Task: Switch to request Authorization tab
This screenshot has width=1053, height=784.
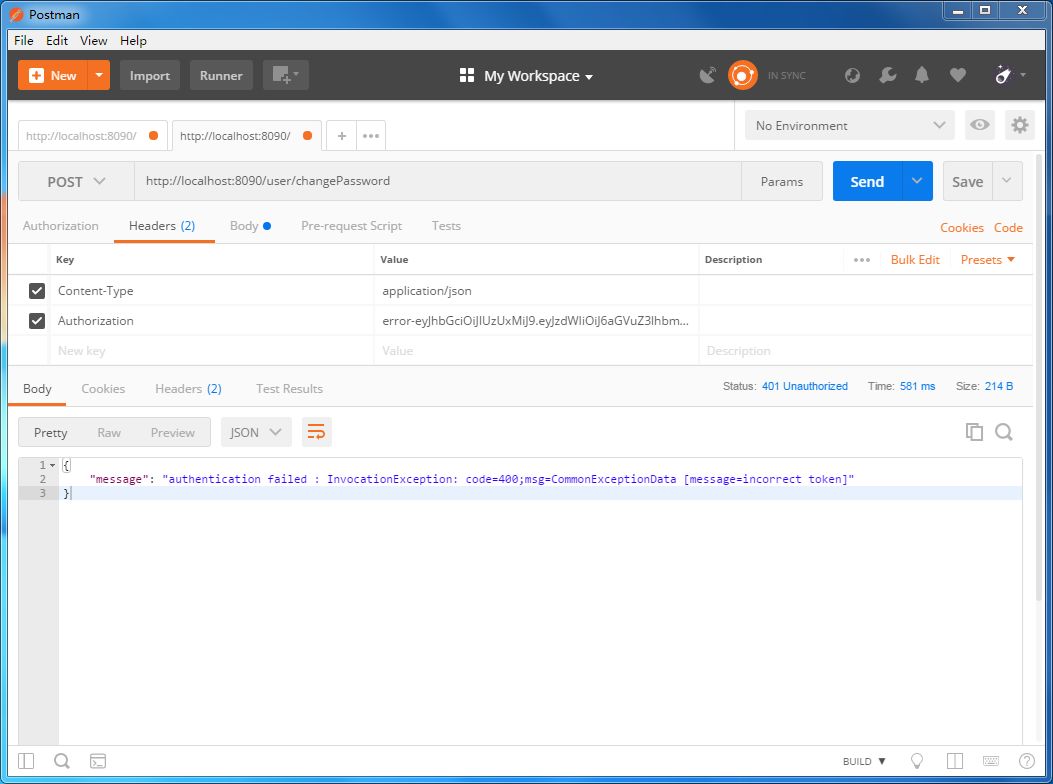Action: (60, 226)
